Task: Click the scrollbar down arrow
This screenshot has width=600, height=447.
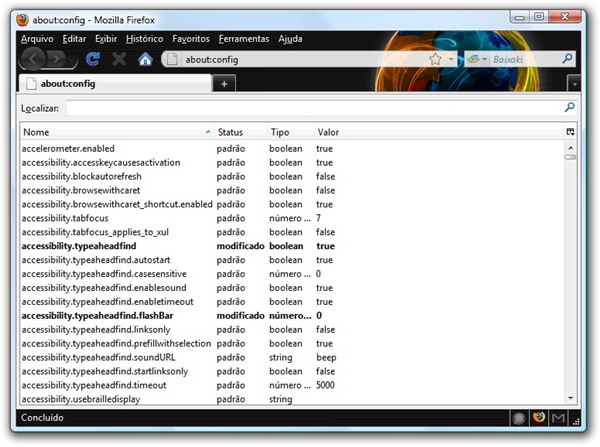Action: click(570, 398)
